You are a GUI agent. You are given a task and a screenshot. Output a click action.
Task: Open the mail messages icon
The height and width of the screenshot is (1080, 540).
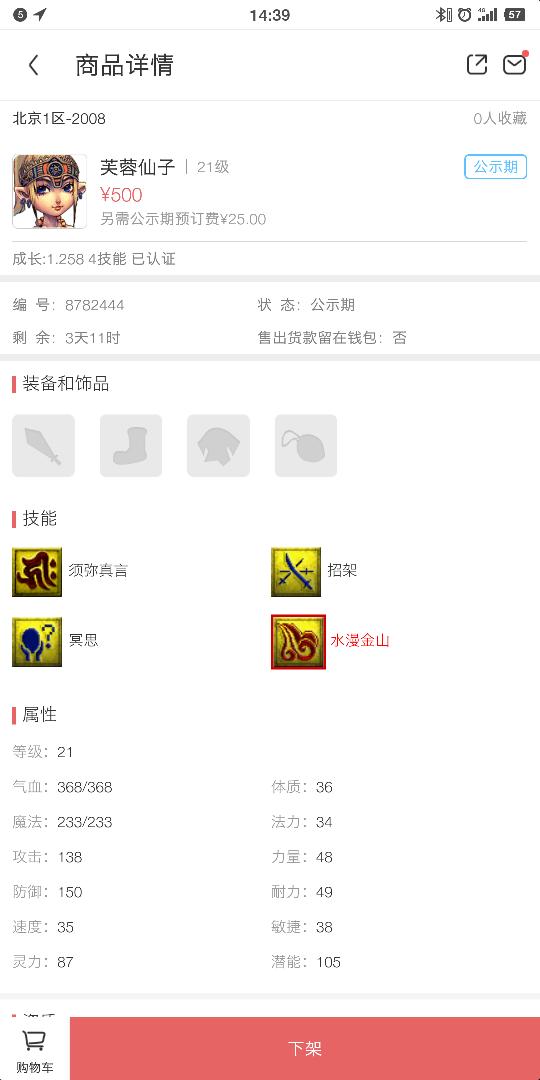click(x=515, y=64)
